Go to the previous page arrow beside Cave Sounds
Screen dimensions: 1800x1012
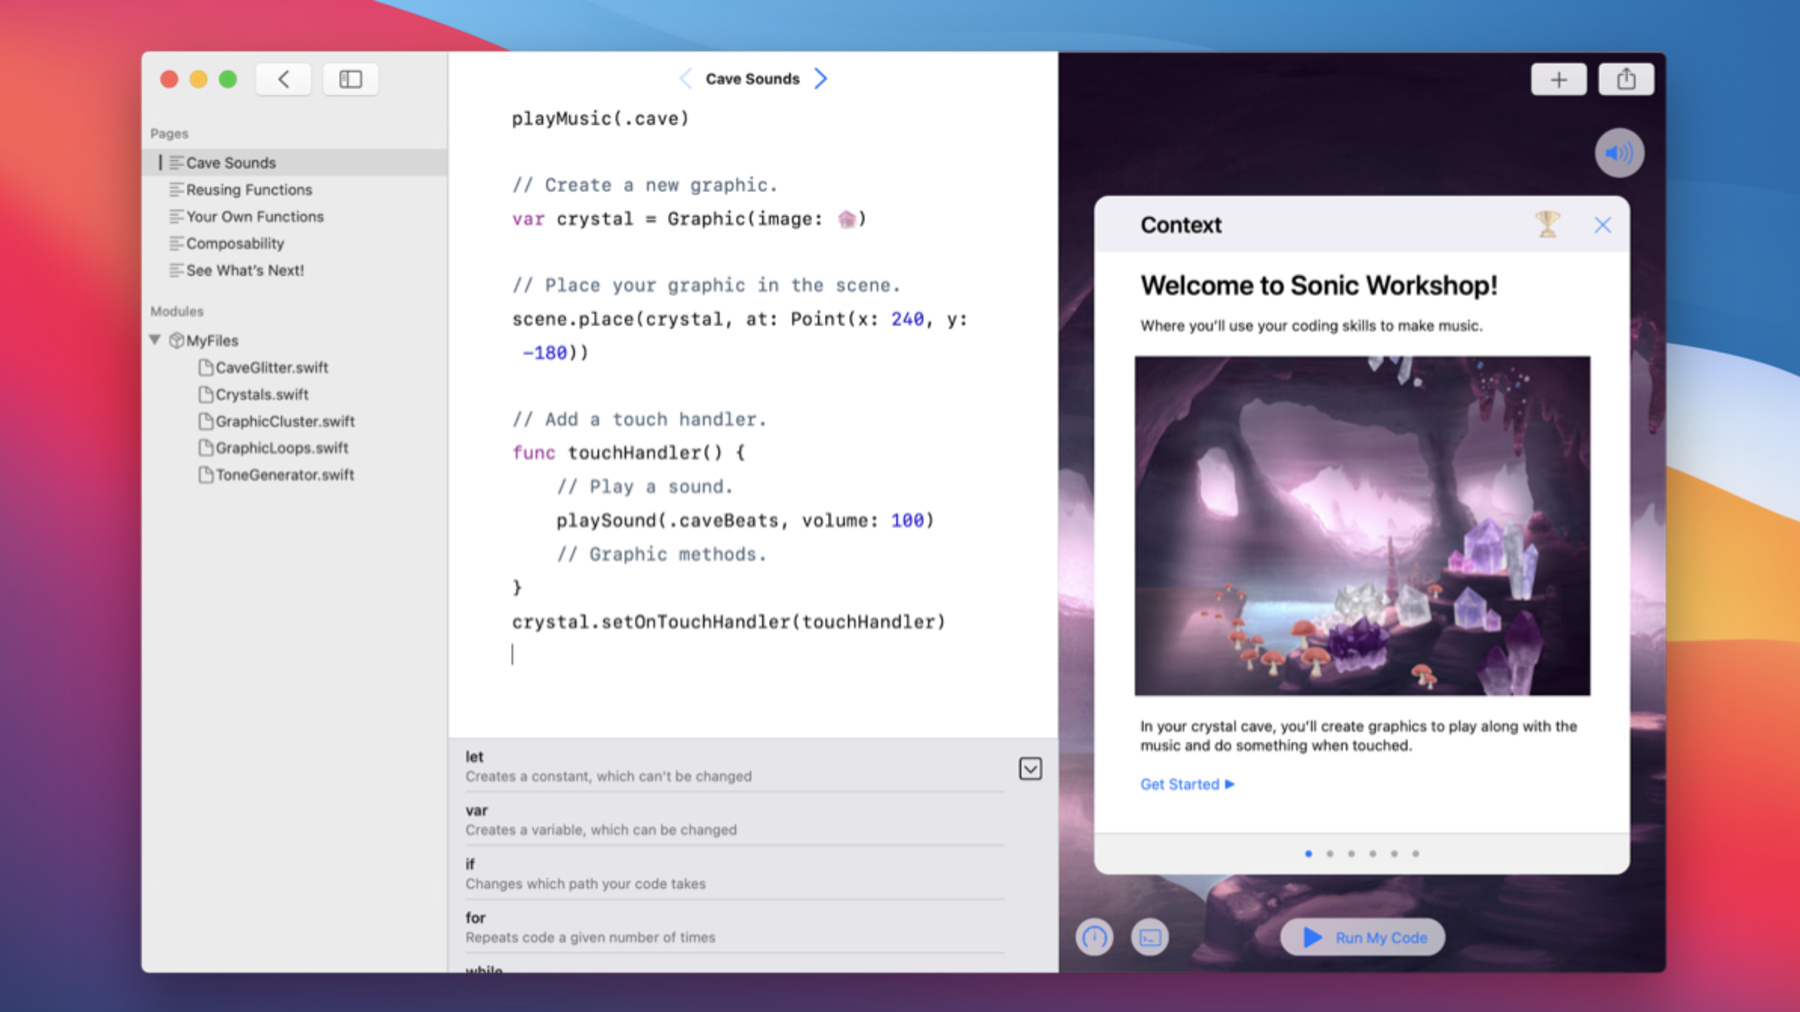click(x=685, y=79)
